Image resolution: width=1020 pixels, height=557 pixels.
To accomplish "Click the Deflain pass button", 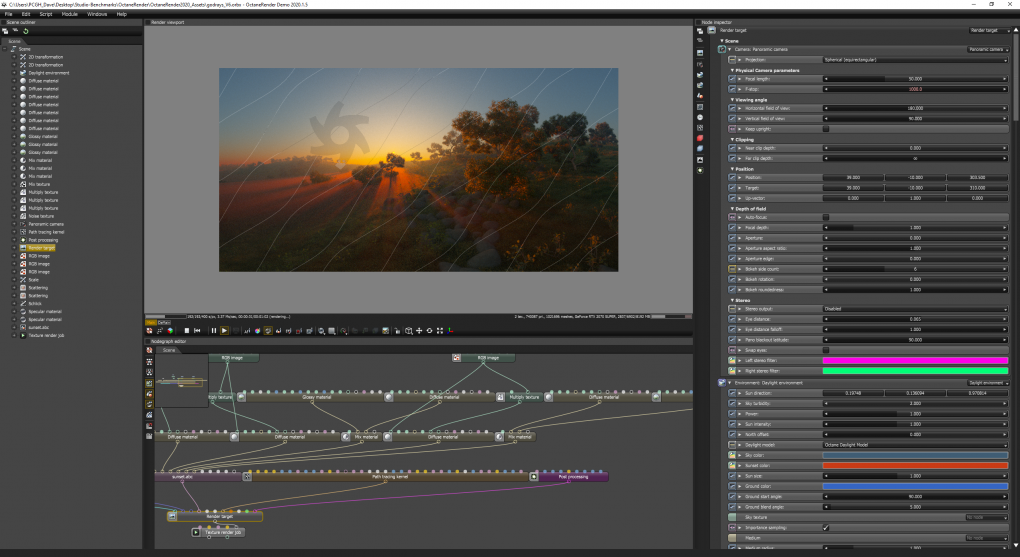I will [164, 322].
